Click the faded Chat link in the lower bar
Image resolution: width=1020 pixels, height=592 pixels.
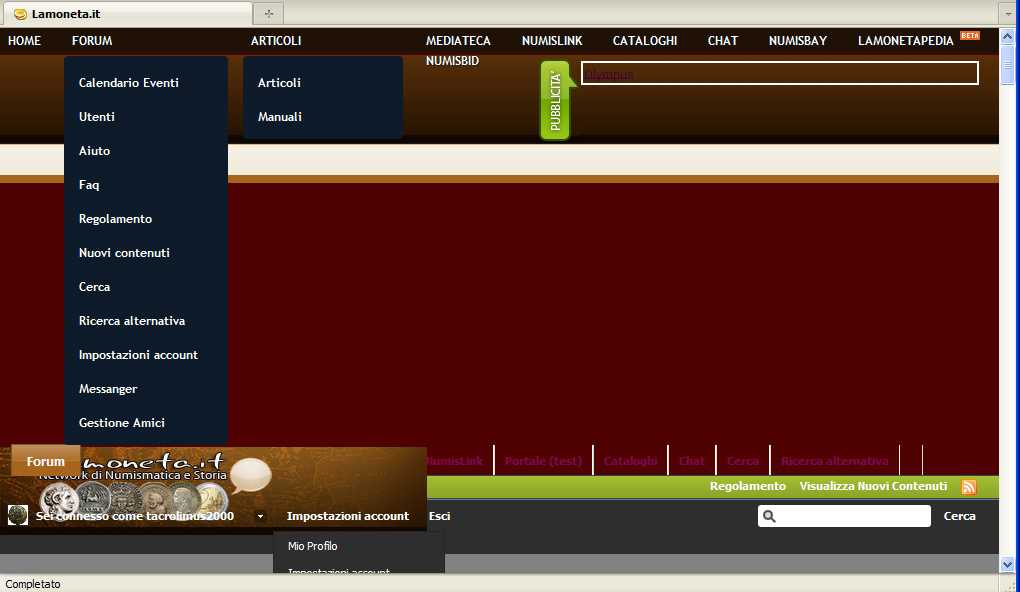tap(691, 461)
